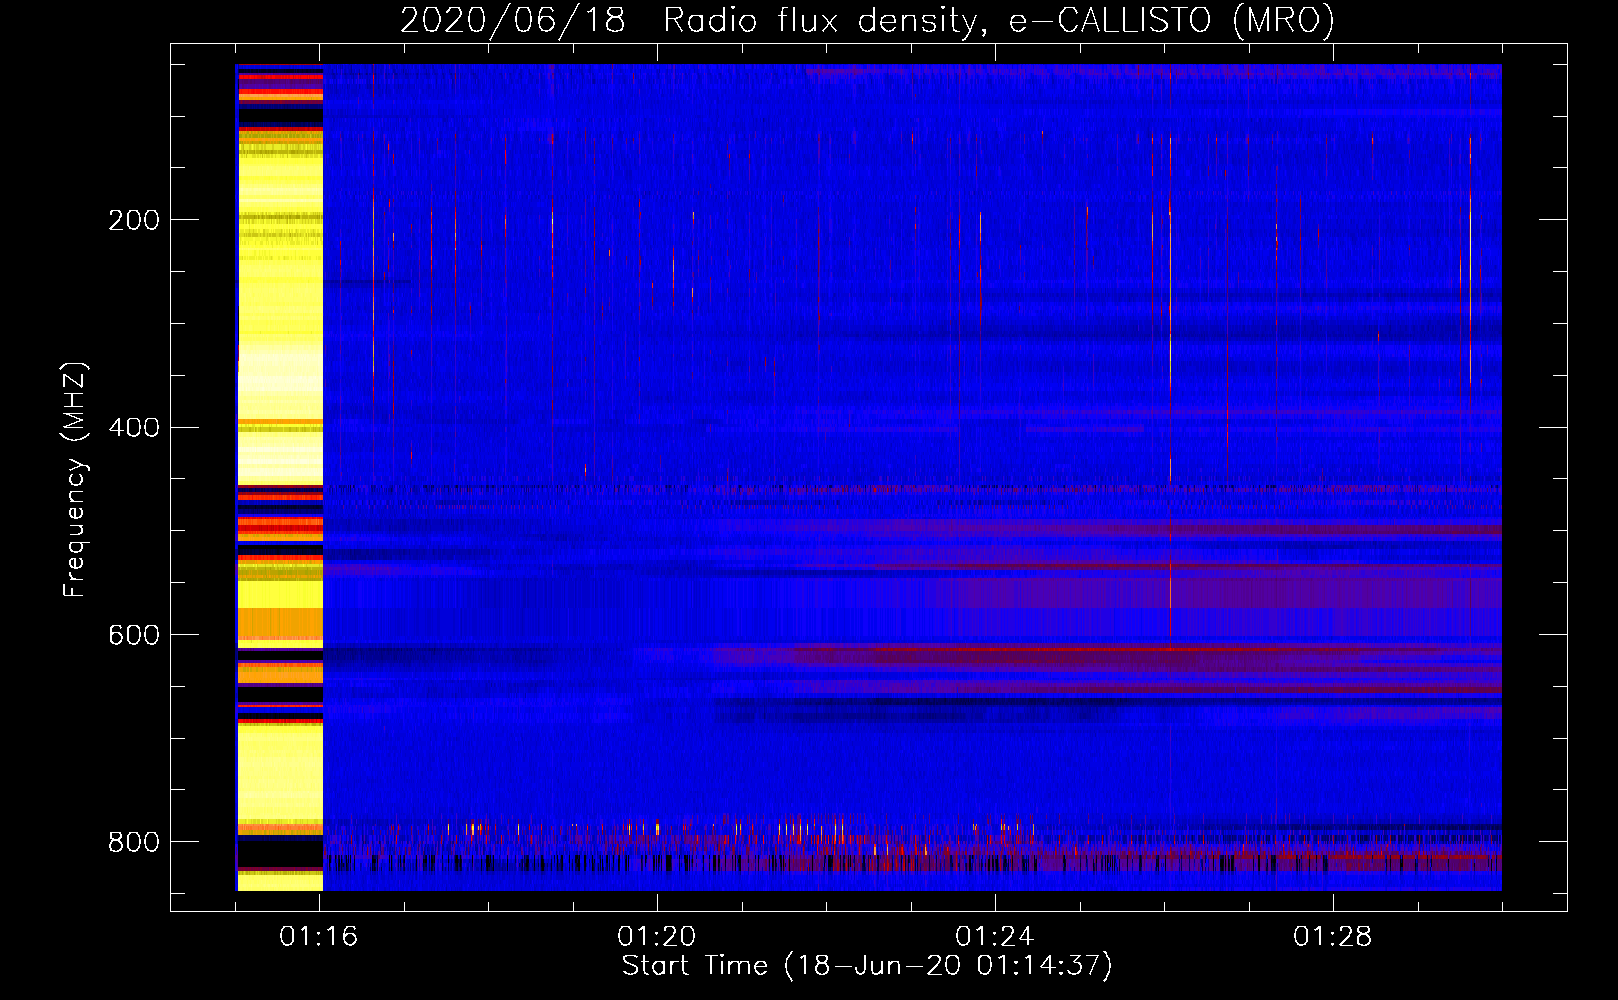
Task: Click the bright yellow calibration band at spectrogram start
Action: (280, 477)
